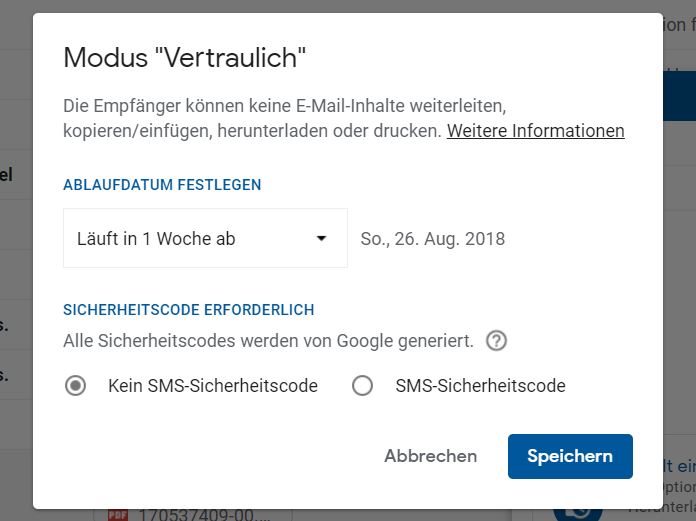Open the "Läuft in 1 Woche ab" dropdown
Viewport: 696px width, 521px height.
205,238
